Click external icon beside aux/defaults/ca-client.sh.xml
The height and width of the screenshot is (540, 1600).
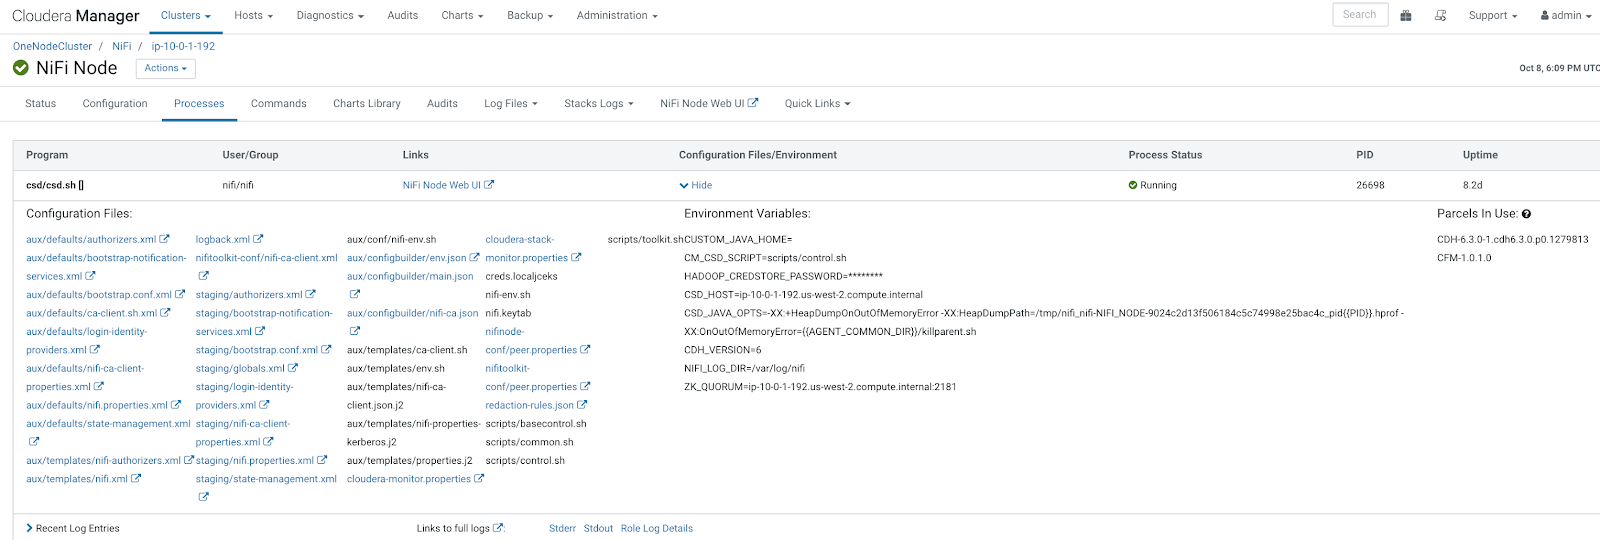(166, 313)
